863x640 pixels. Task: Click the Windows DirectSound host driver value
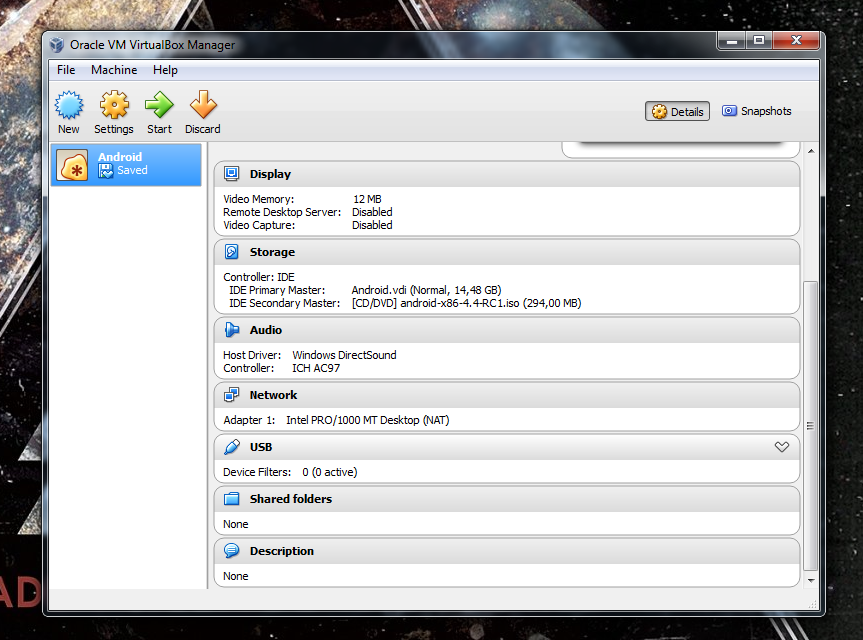[344, 355]
